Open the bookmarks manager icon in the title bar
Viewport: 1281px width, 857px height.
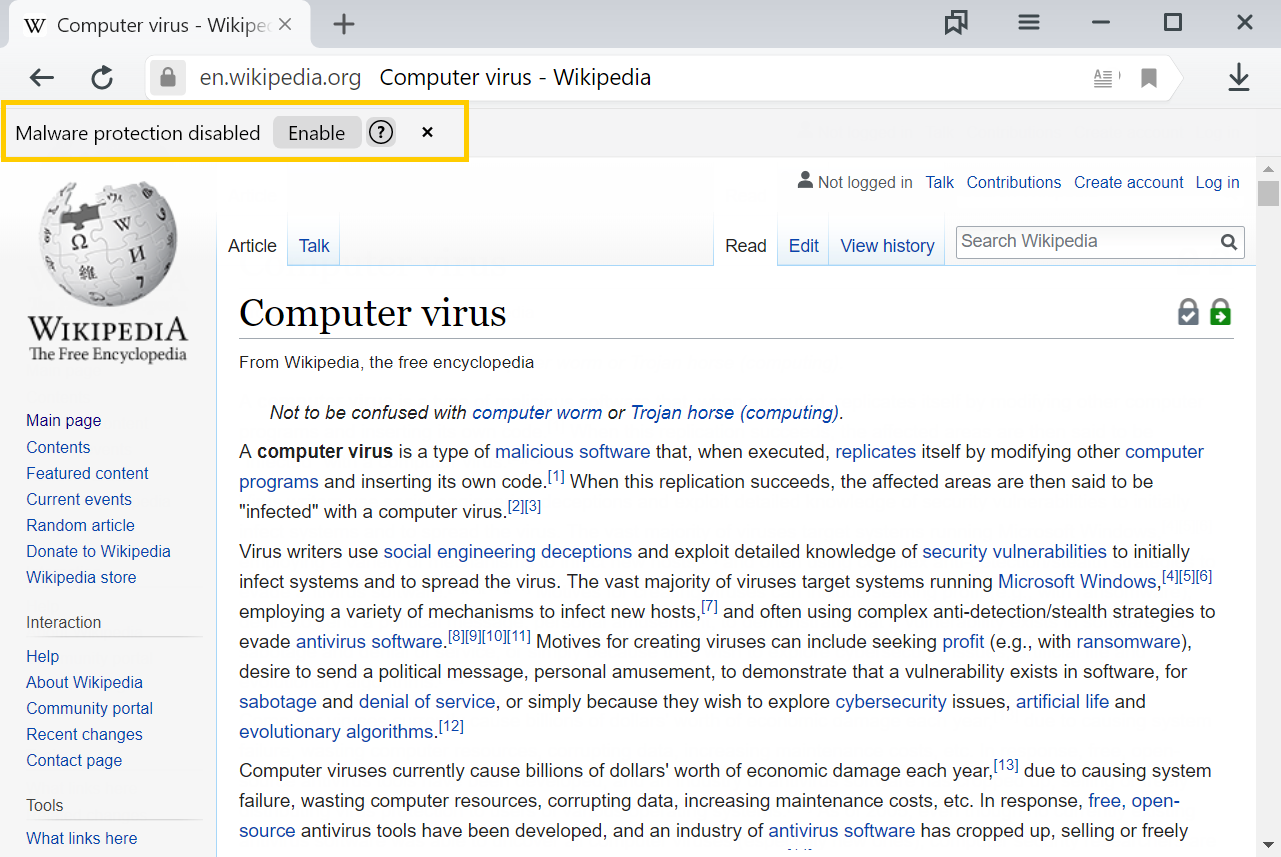point(956,23)
